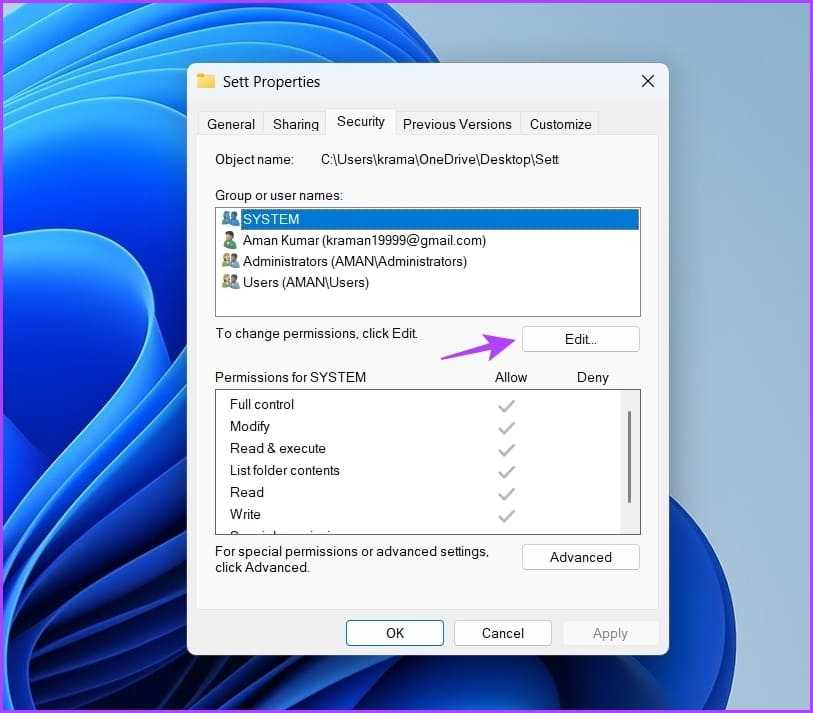Click the Write allow checkmark
This screenshot has height=713, width=813.
tap(507, 515)
